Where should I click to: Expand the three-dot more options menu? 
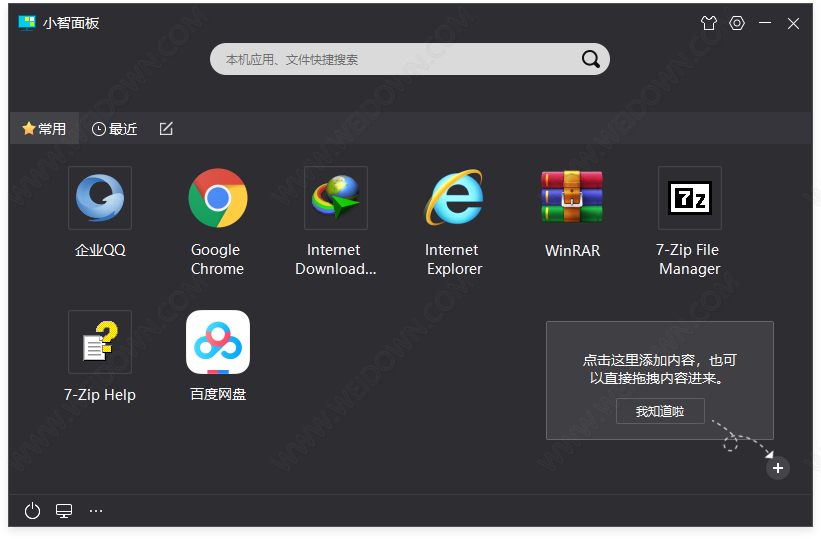pos(96,511)
